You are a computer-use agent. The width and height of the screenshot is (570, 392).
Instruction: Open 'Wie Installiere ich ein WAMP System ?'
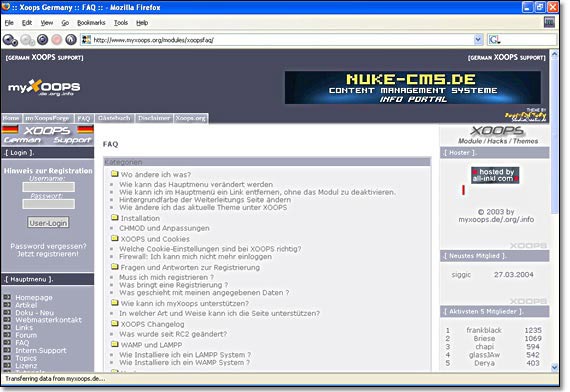click(185, 363)
